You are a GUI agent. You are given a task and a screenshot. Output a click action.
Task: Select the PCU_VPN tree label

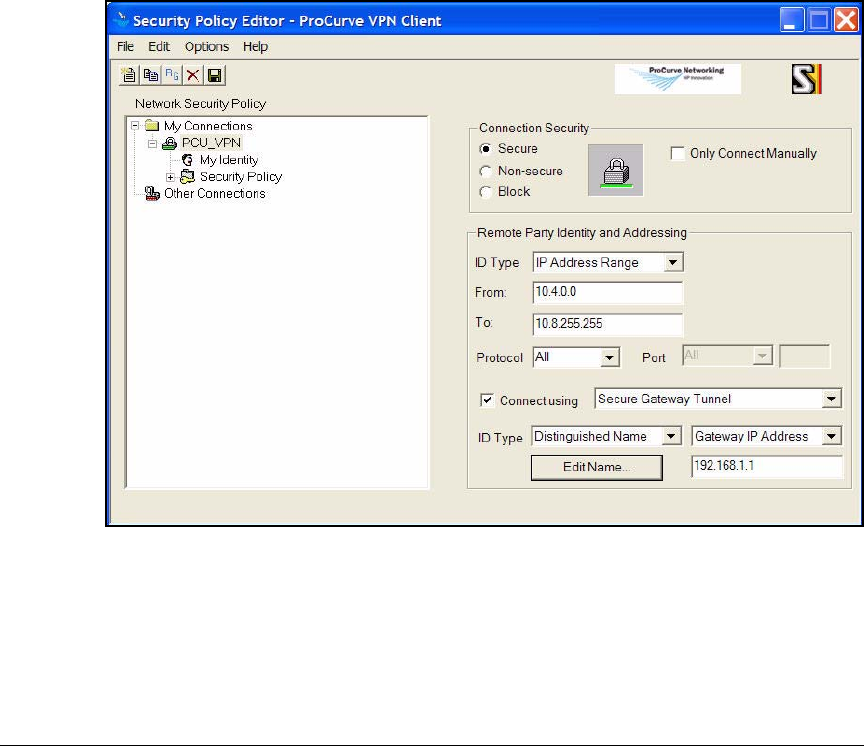(x=212, y=143)
